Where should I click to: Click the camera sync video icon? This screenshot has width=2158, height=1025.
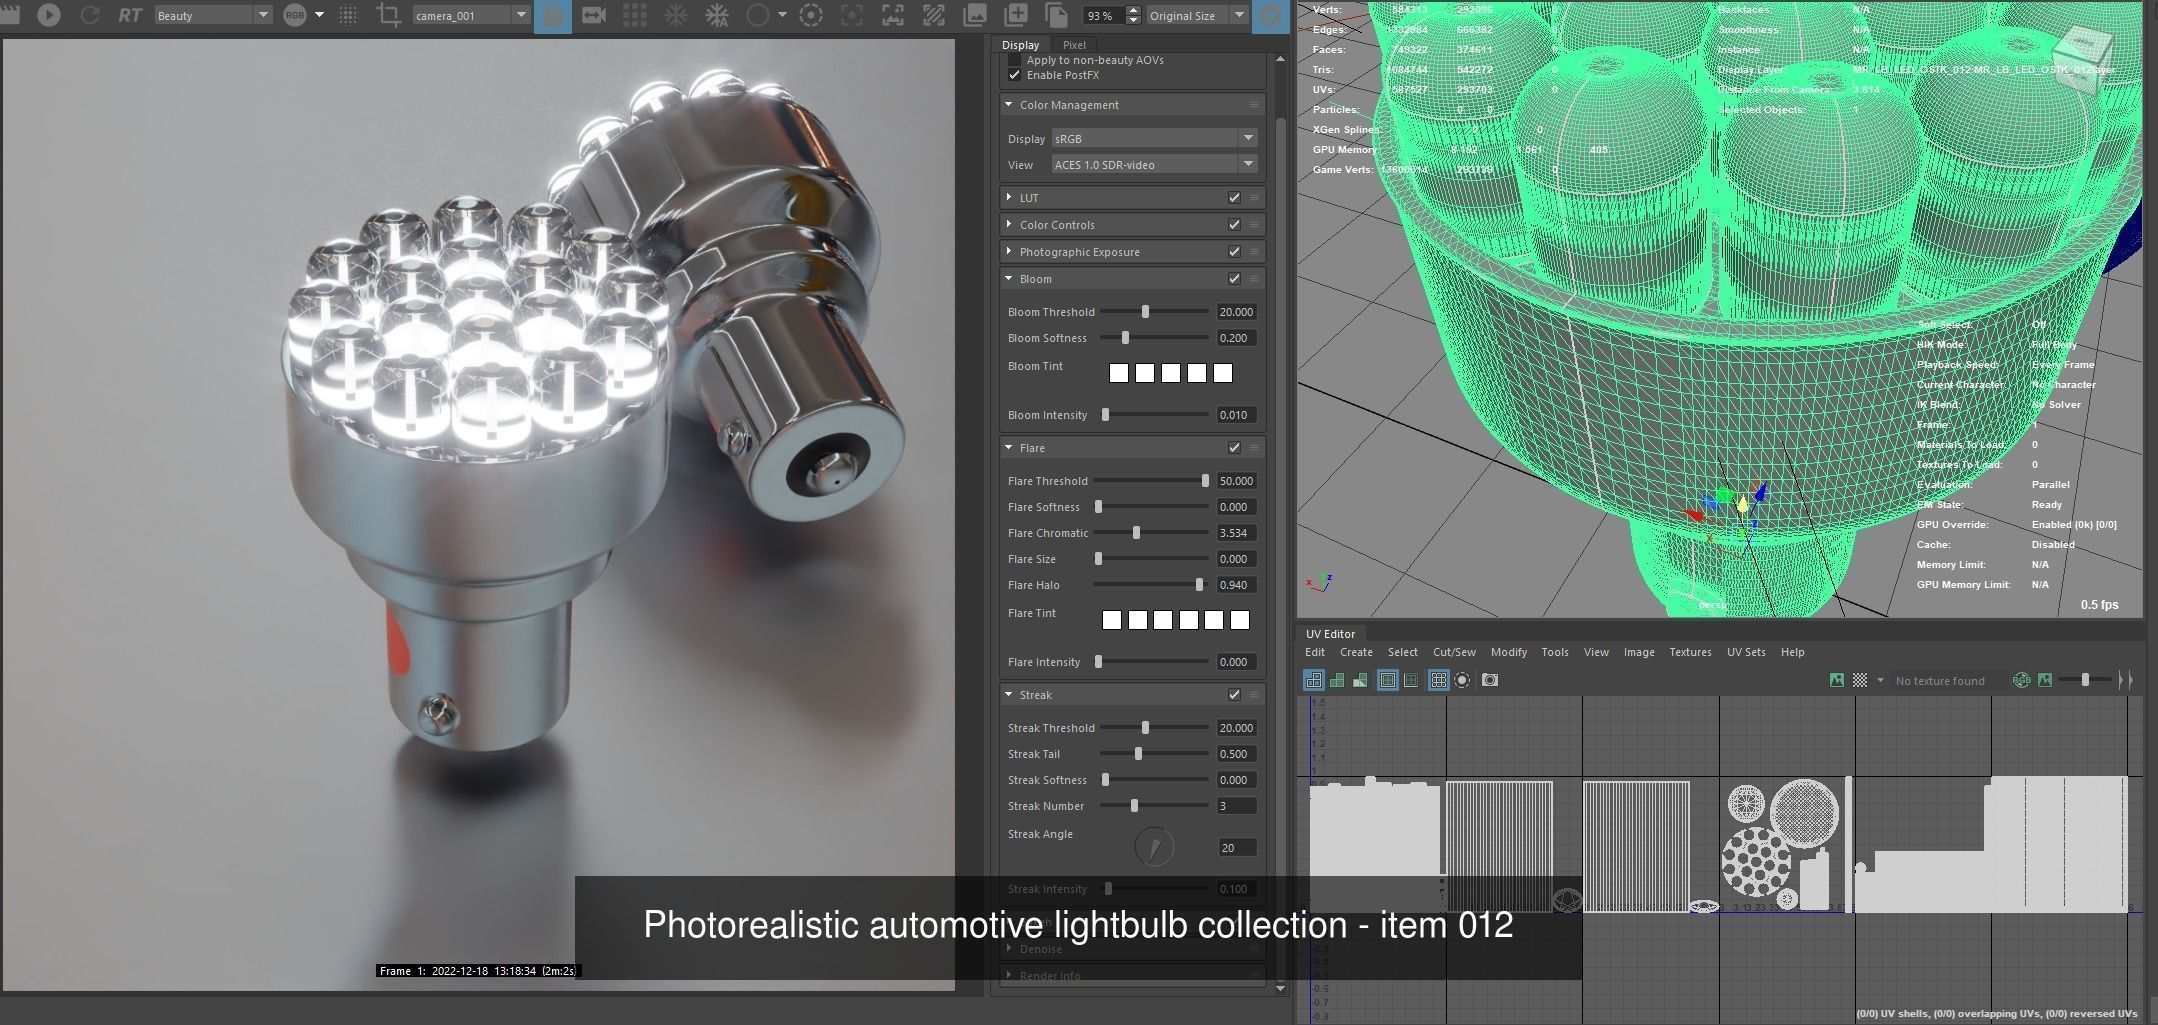click(x=594, y=15)
